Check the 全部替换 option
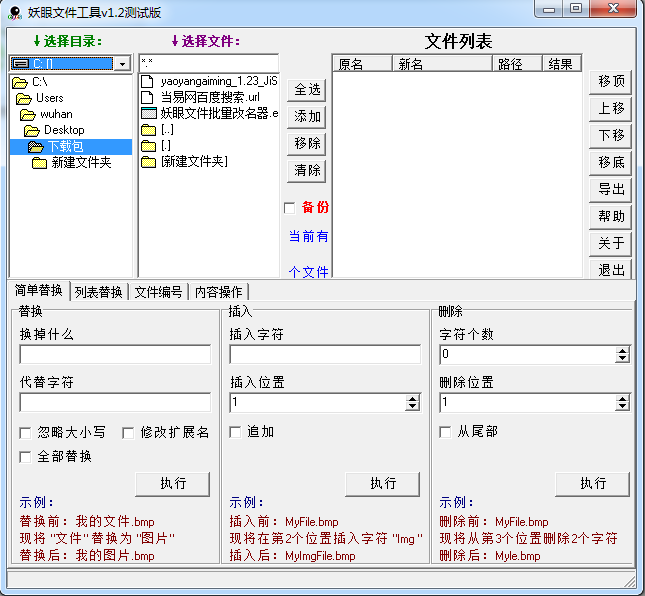 (26, 457)
